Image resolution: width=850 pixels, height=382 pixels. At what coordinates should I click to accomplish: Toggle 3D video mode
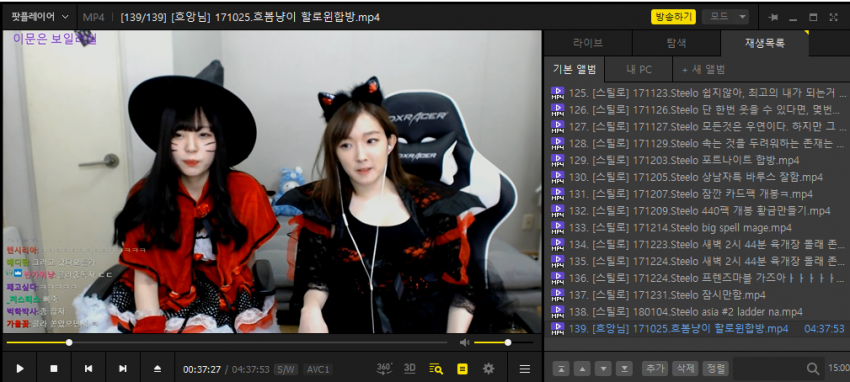(410, 368)
